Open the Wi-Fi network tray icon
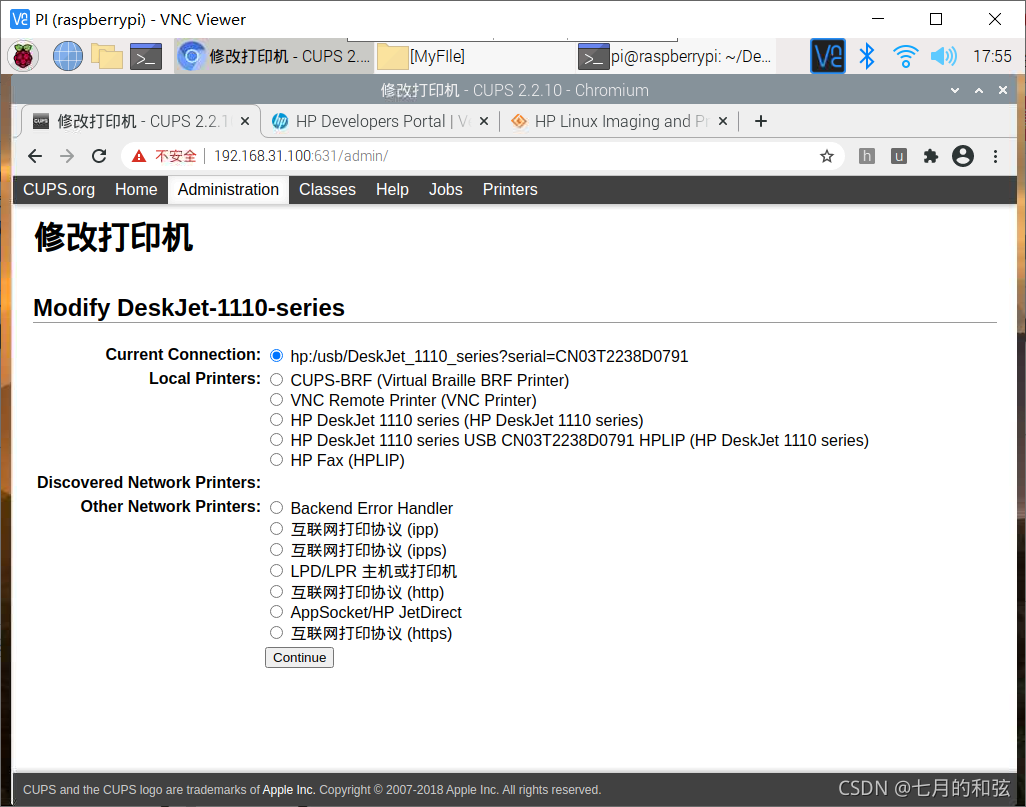 click(905, 56)
